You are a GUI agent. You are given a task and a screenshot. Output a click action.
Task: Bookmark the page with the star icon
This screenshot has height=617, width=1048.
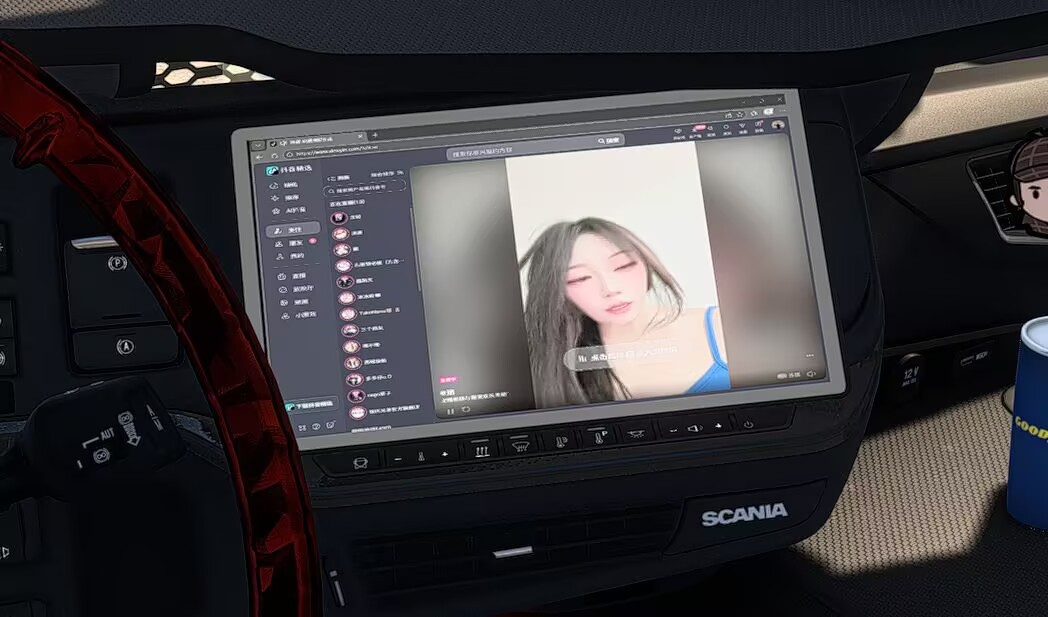(741, 115)
